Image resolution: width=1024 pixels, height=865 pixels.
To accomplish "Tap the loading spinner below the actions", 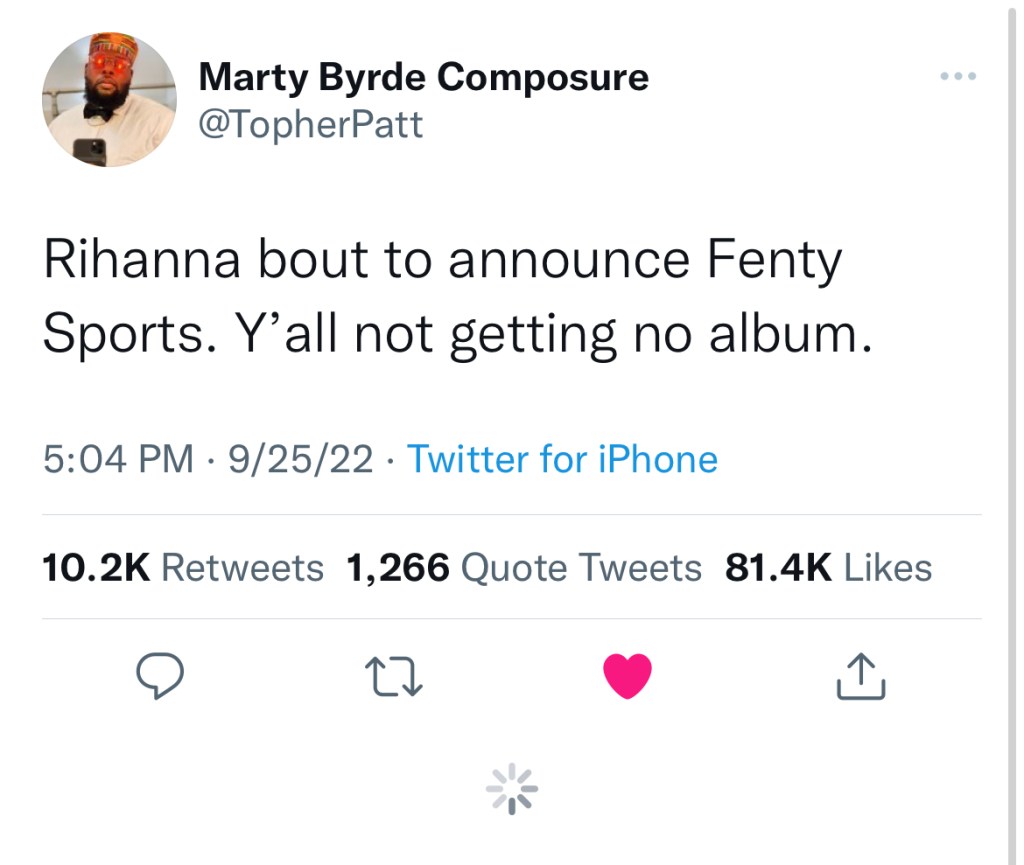I will (512, 790).
